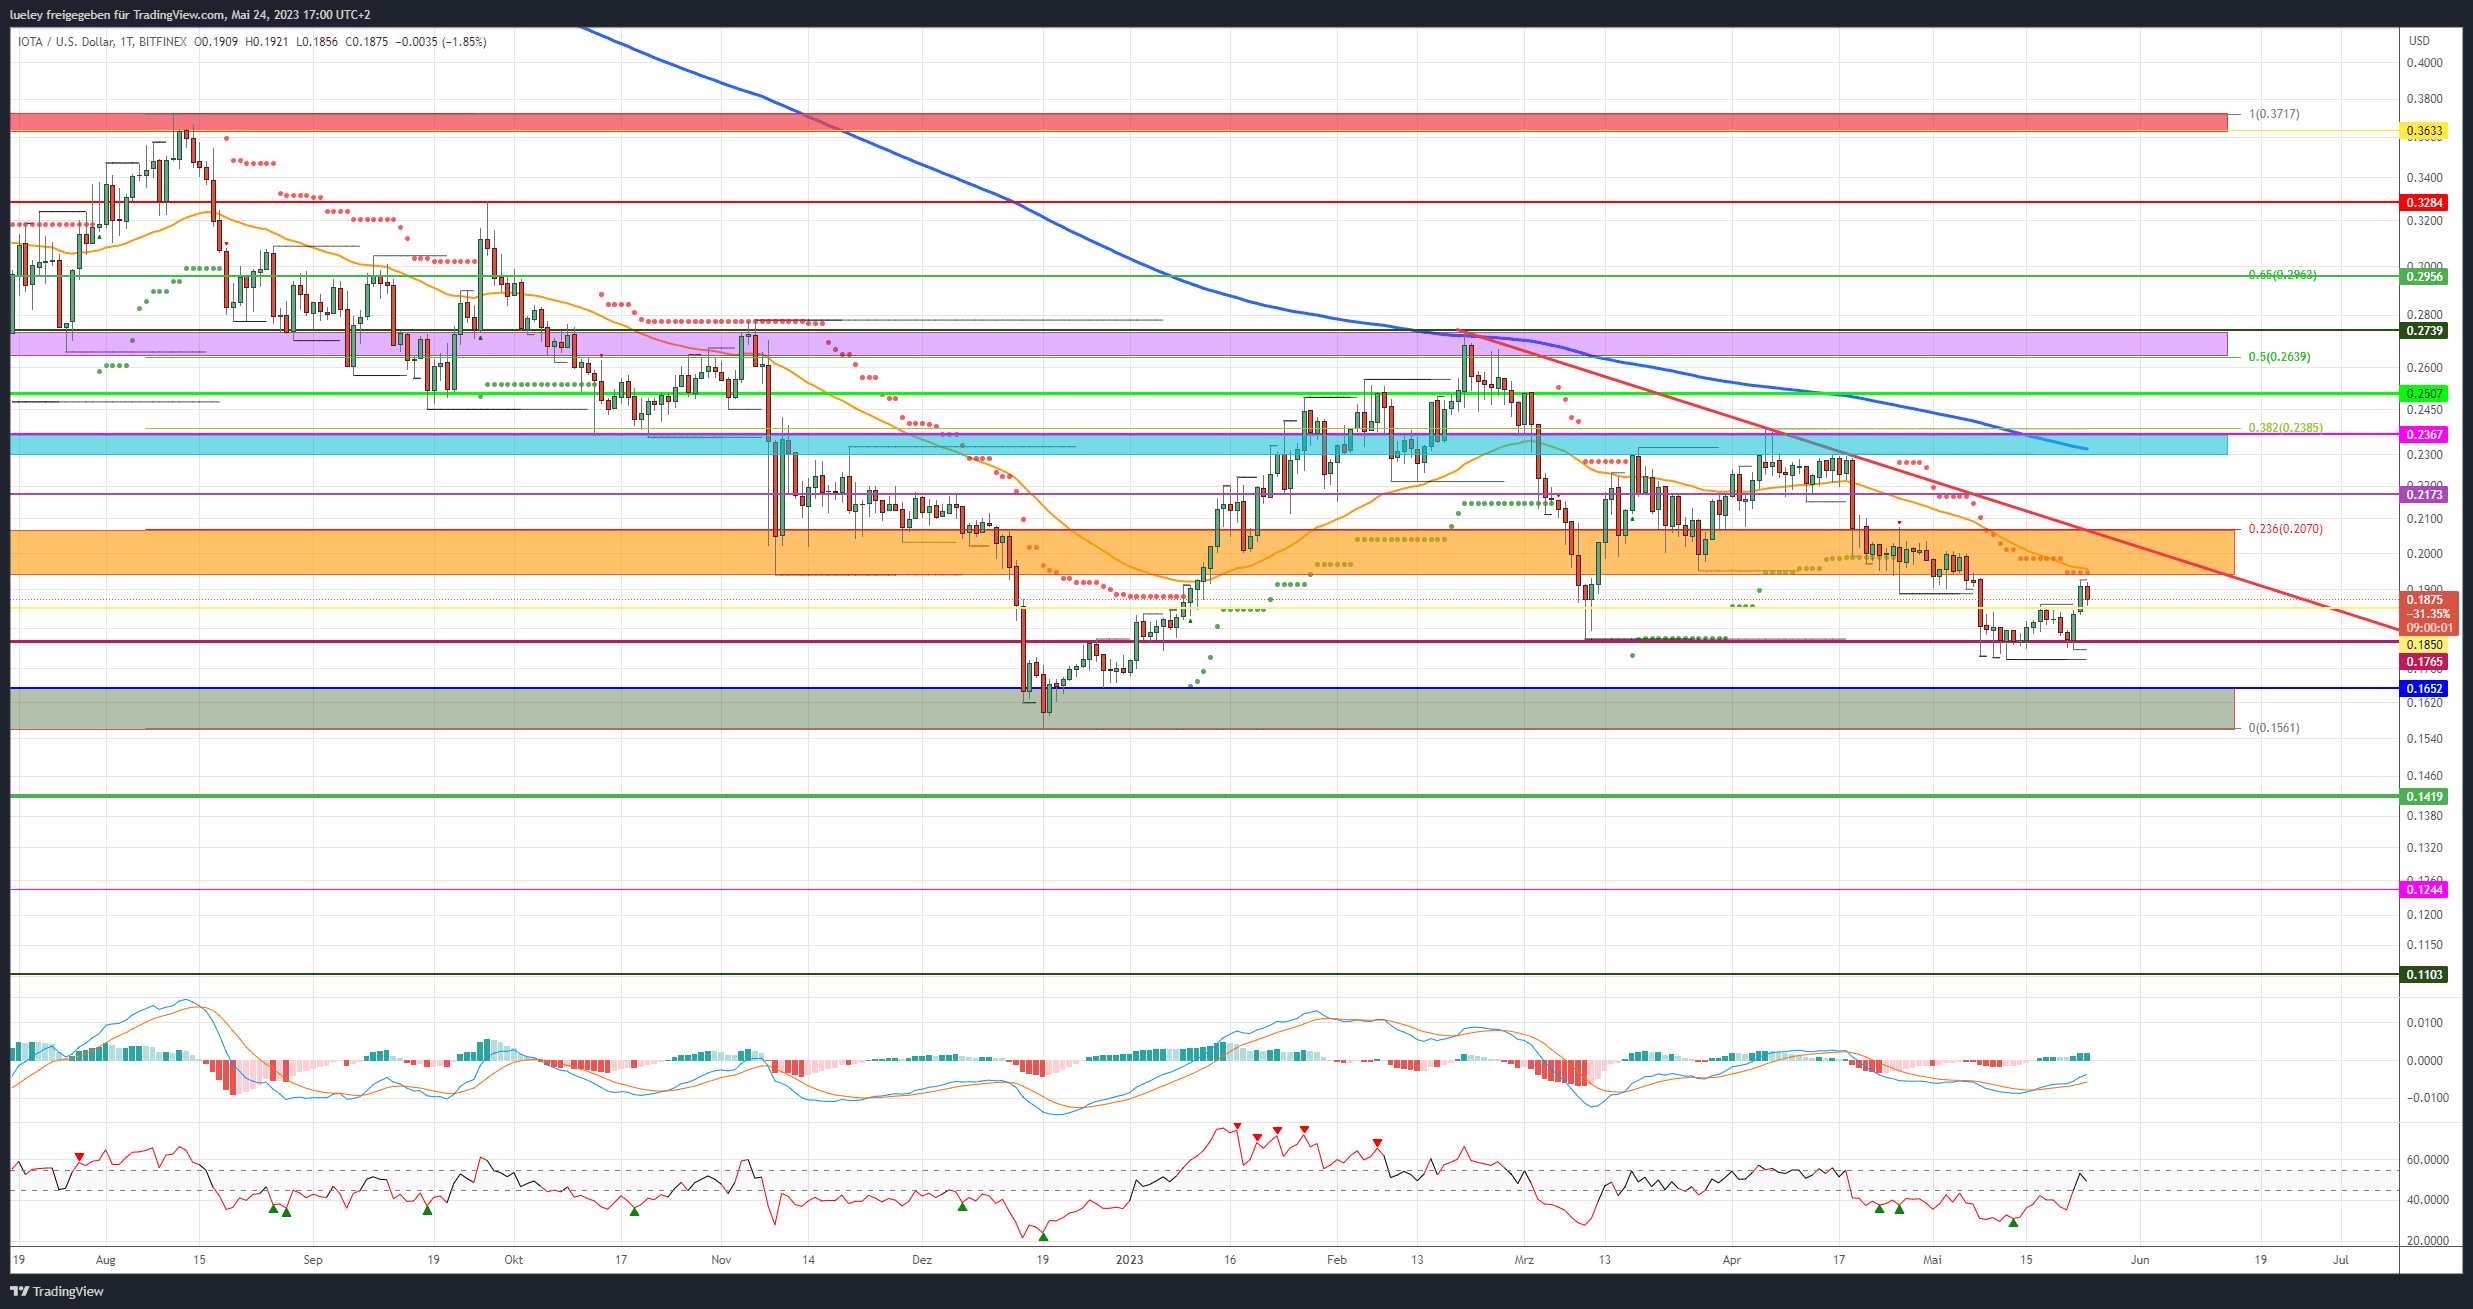The image size is (2473, 1309).
Task: Click the Fibonacci 1(0.3717) label
Action: (x=2274, y=114)
